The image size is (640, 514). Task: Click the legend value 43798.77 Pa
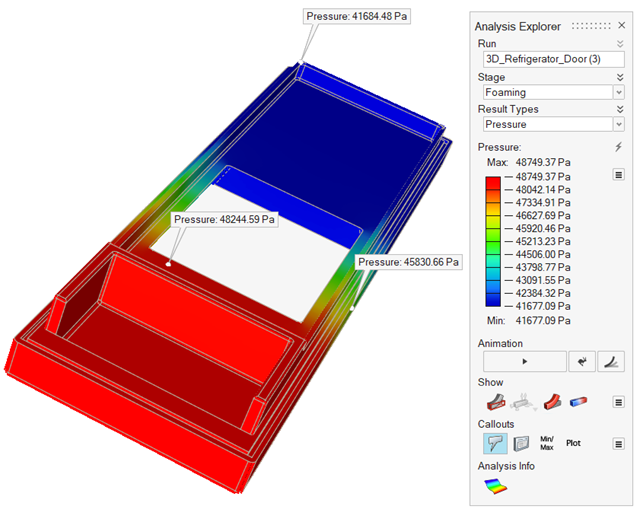(x=543, y=267)
